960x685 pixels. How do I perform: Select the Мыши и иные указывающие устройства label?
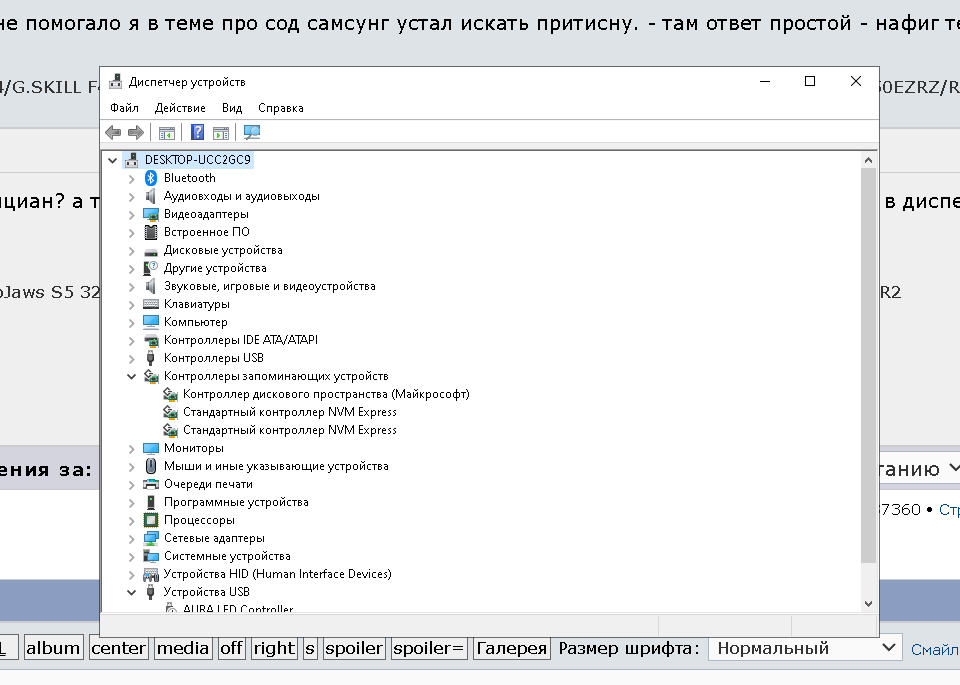coord(276,466)
